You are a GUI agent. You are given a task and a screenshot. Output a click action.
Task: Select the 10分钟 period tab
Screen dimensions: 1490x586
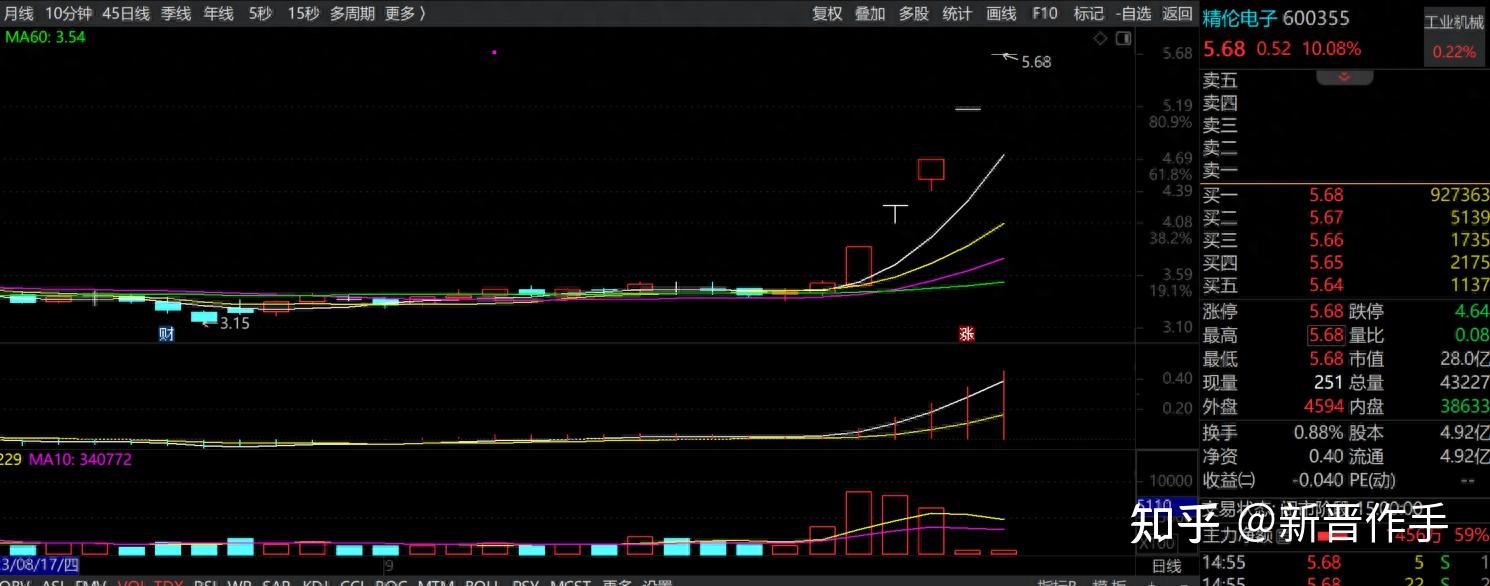(x=68, y=13)
